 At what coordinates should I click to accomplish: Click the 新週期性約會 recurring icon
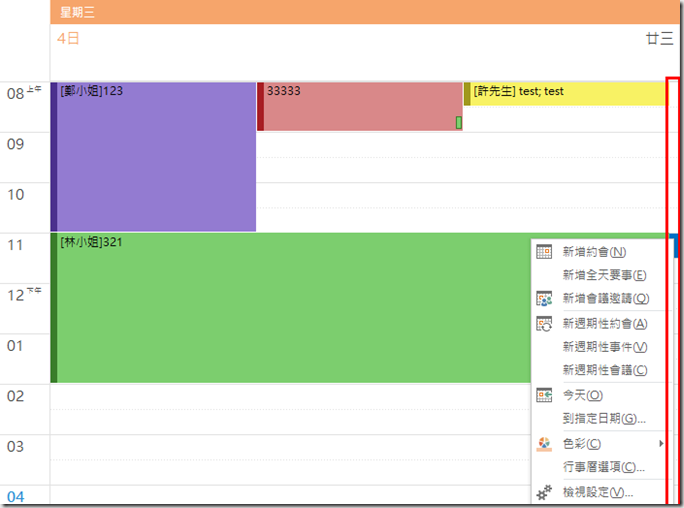tap(544, 323)
